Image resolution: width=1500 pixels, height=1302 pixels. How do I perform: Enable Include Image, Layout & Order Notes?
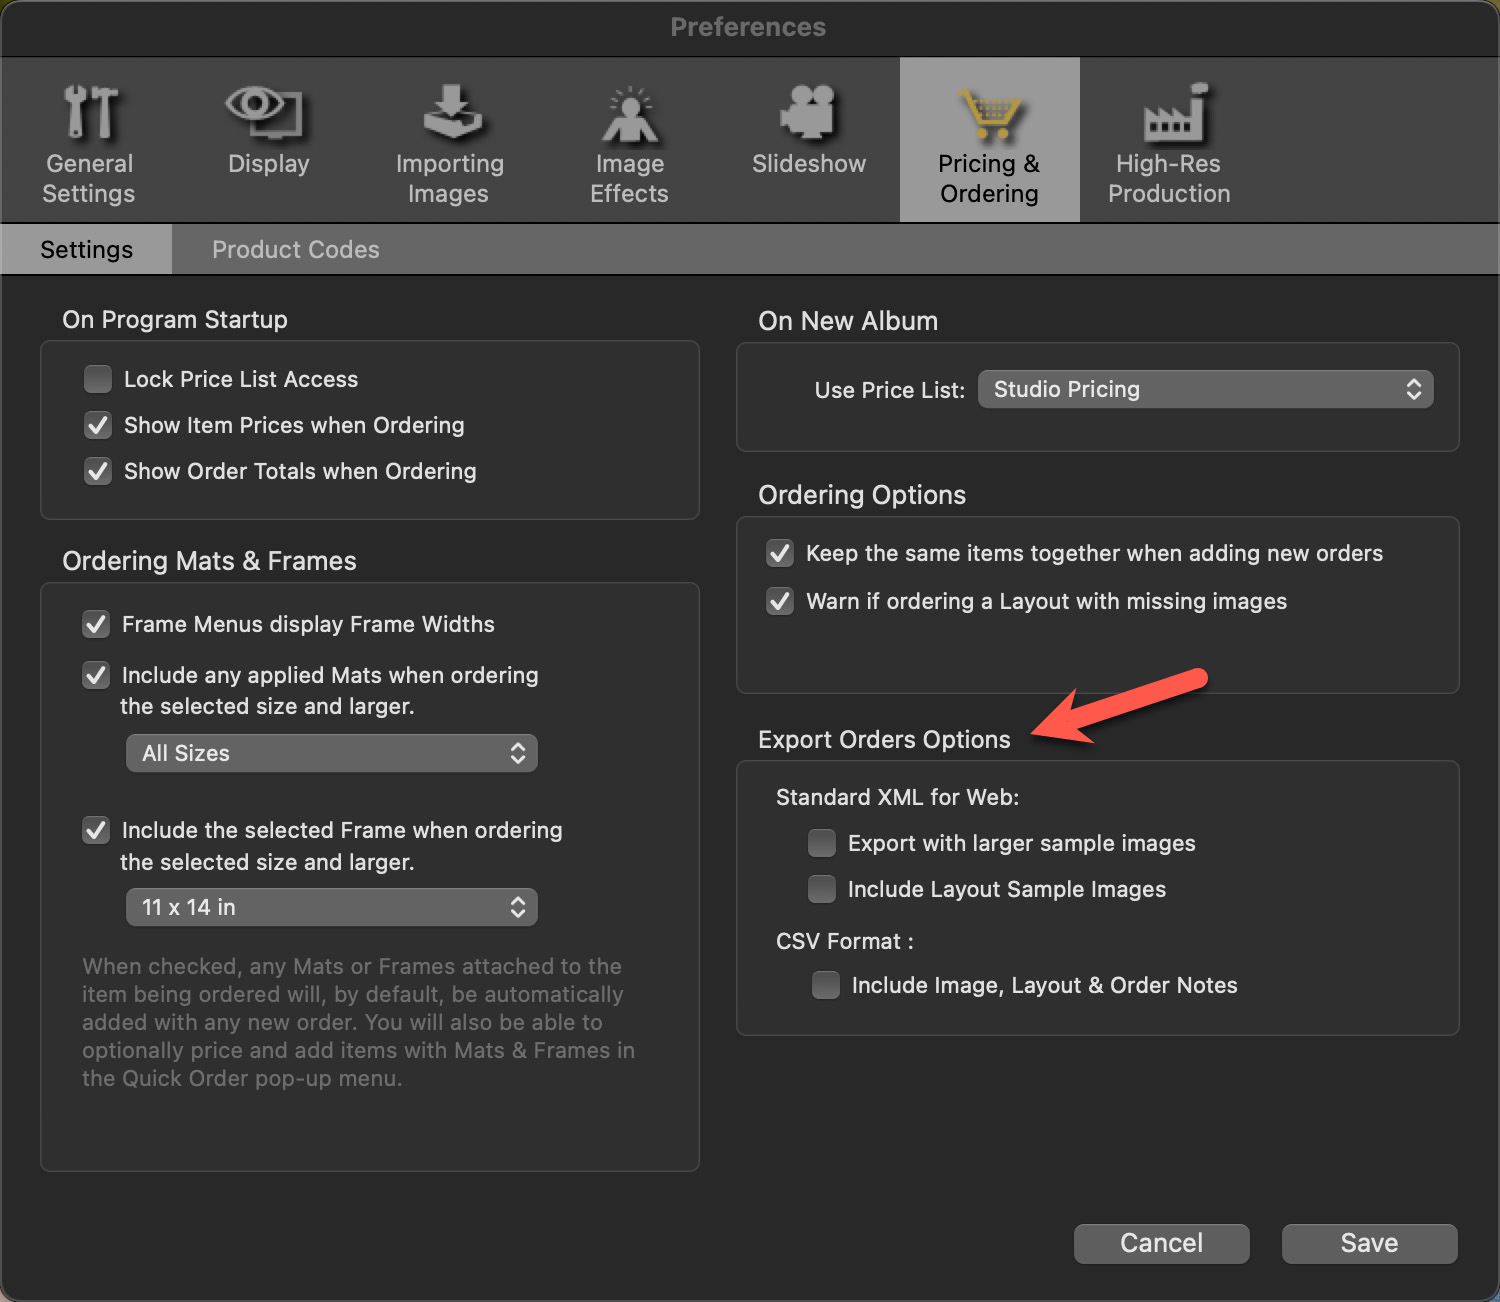pyautogui.click(x=826, y=985)
